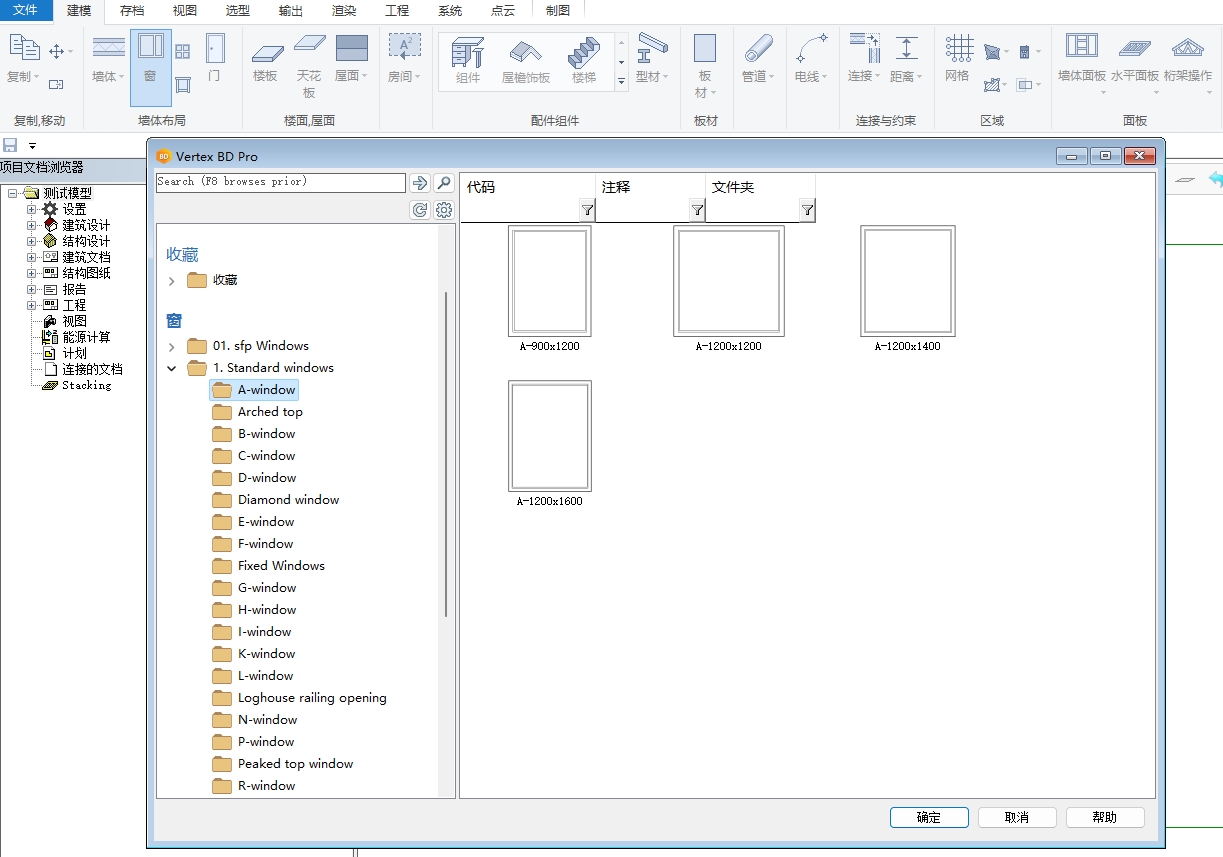This screenshot has height=857, width=1223.
Task: Select the A-1200x1200 window thumbnail
Action: 729,281
